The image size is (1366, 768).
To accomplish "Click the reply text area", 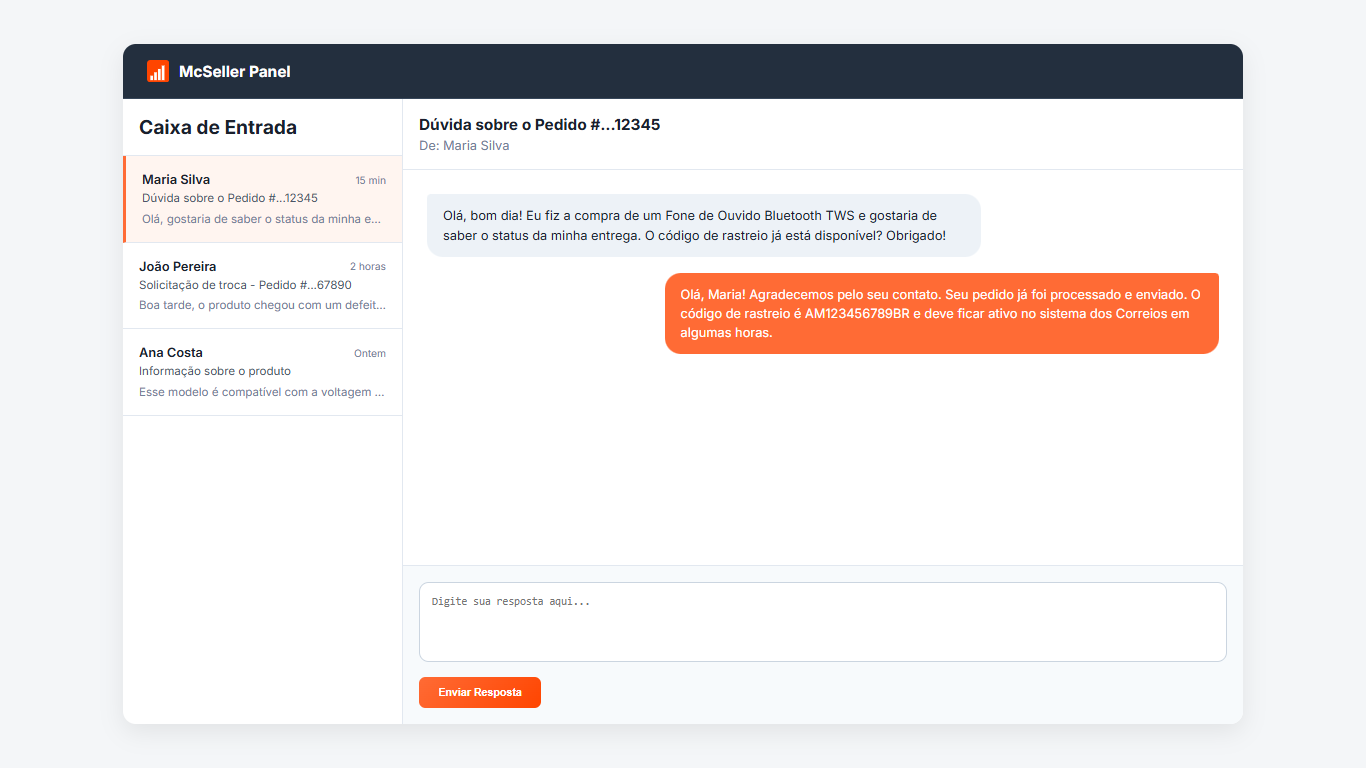I will point(822,622).
